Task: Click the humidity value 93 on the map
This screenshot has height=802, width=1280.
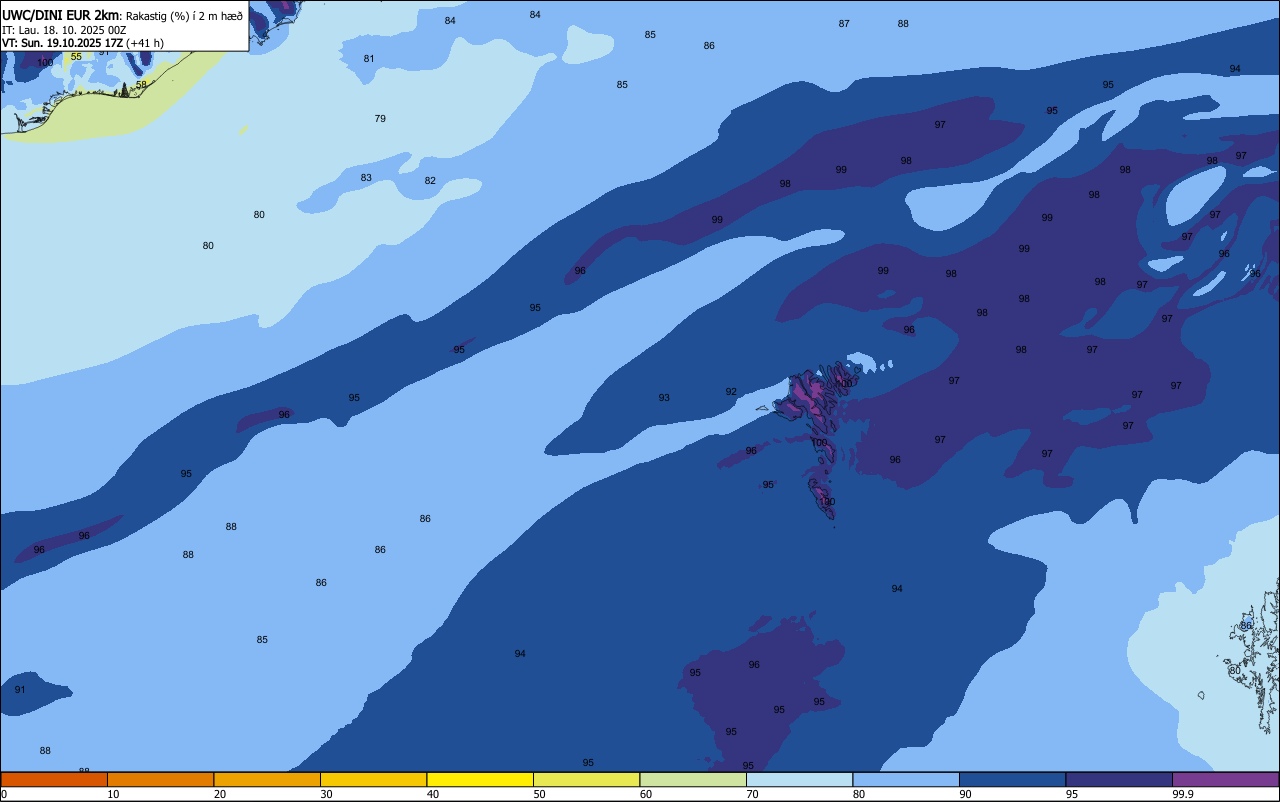Action: 664,398
